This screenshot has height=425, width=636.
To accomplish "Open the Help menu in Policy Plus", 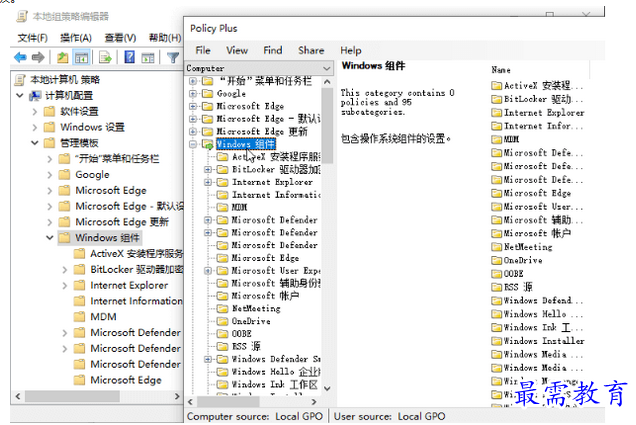I will tap(351, 50).
